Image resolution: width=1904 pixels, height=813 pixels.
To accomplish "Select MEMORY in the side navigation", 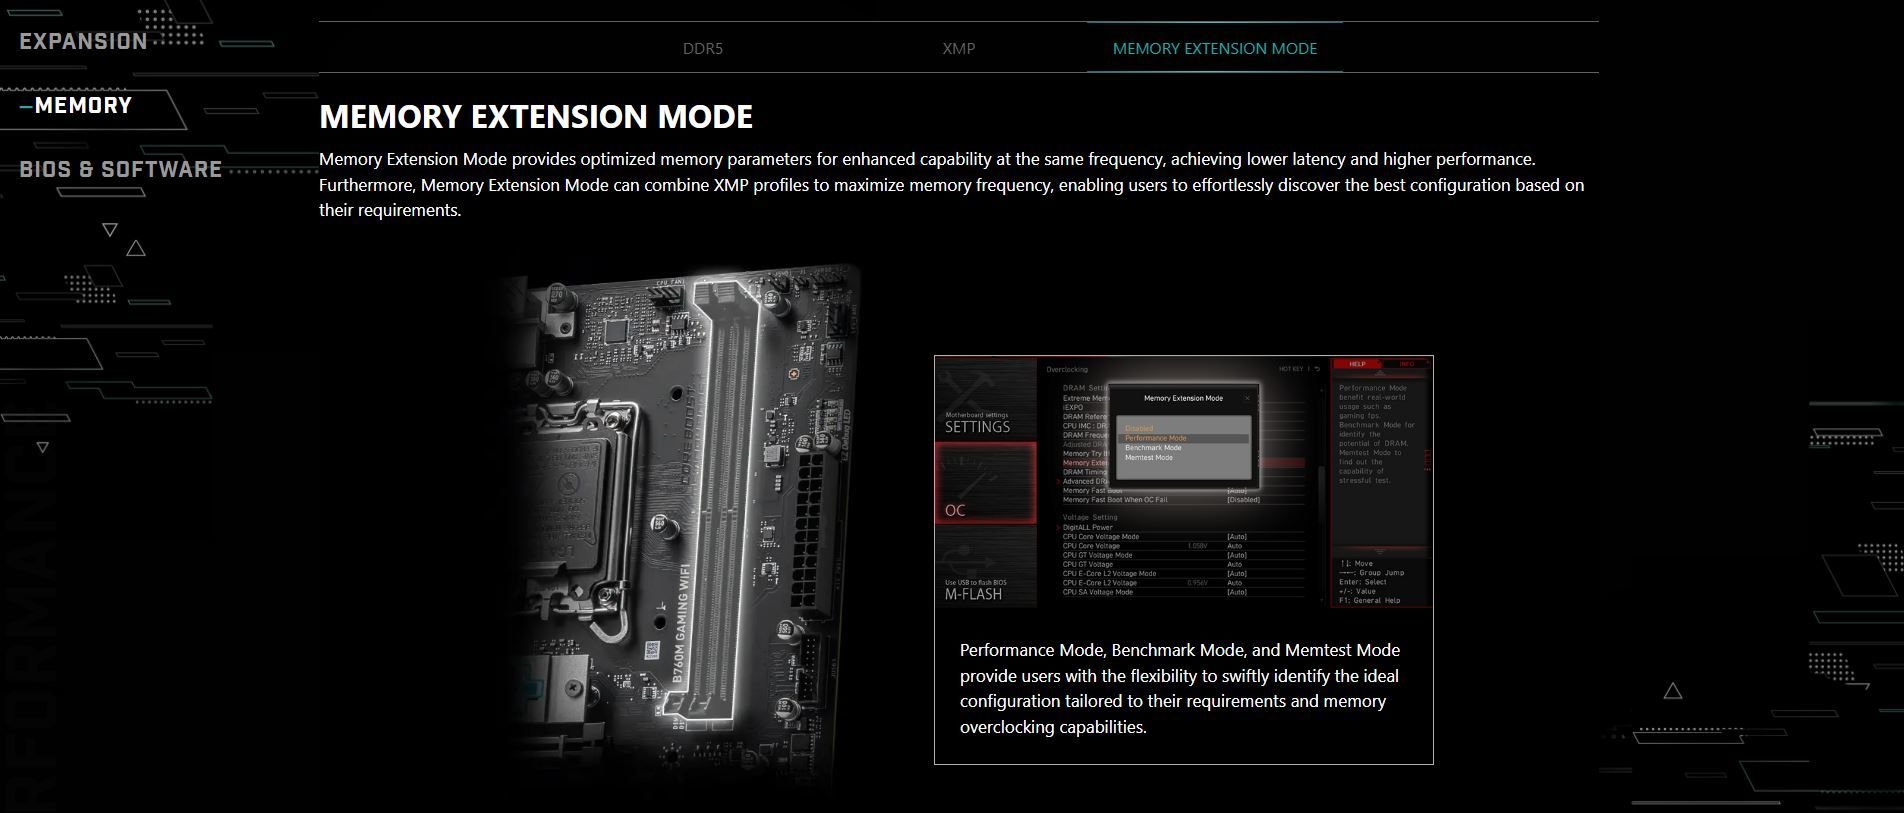I will (83, 106).
